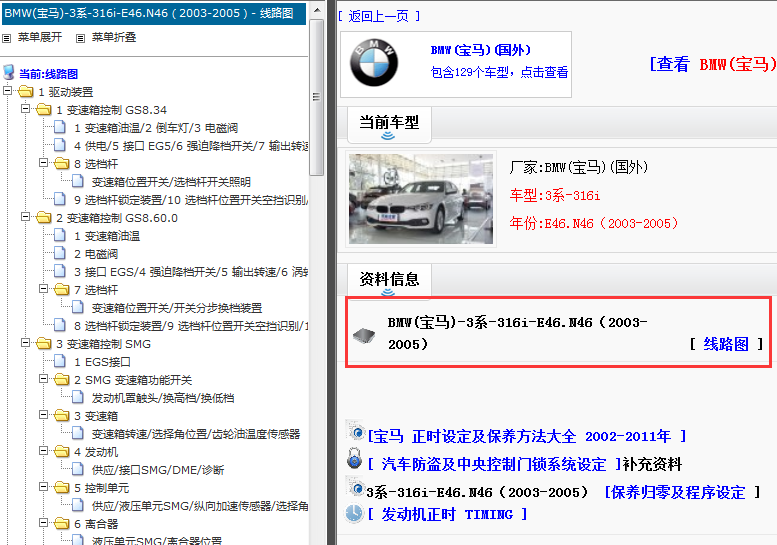Click the icon before 宝马 正时设定及保养方法大全
The width and height of the screenshot is (777, 545).
tap(355, 431)
